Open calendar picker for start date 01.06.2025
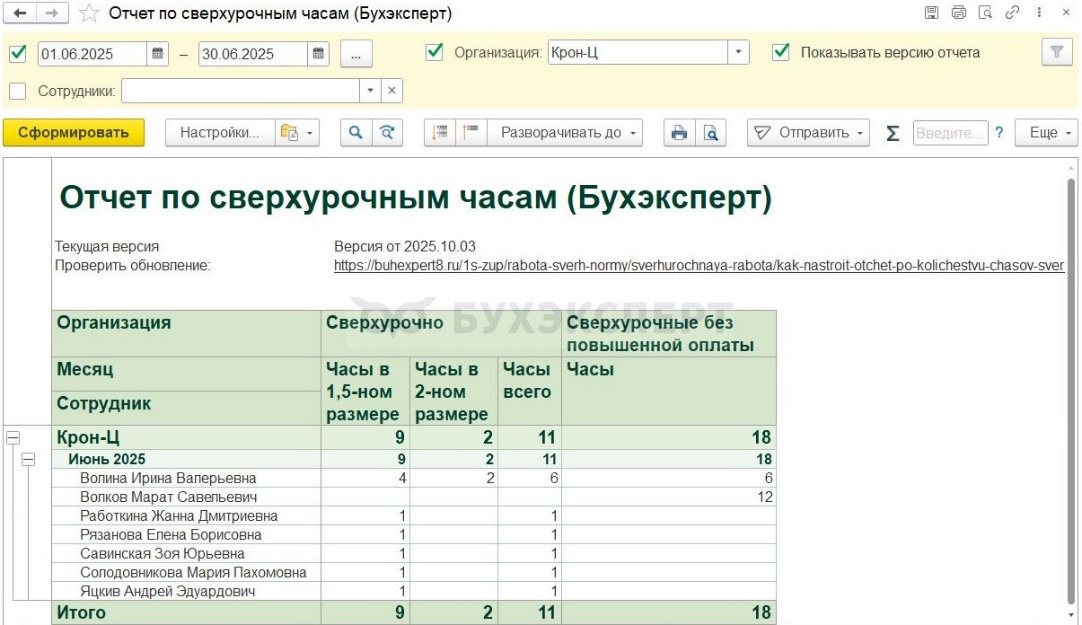The height and width of the screenshot is (625, 1082). pyautogui.click(x=159, y=53)
